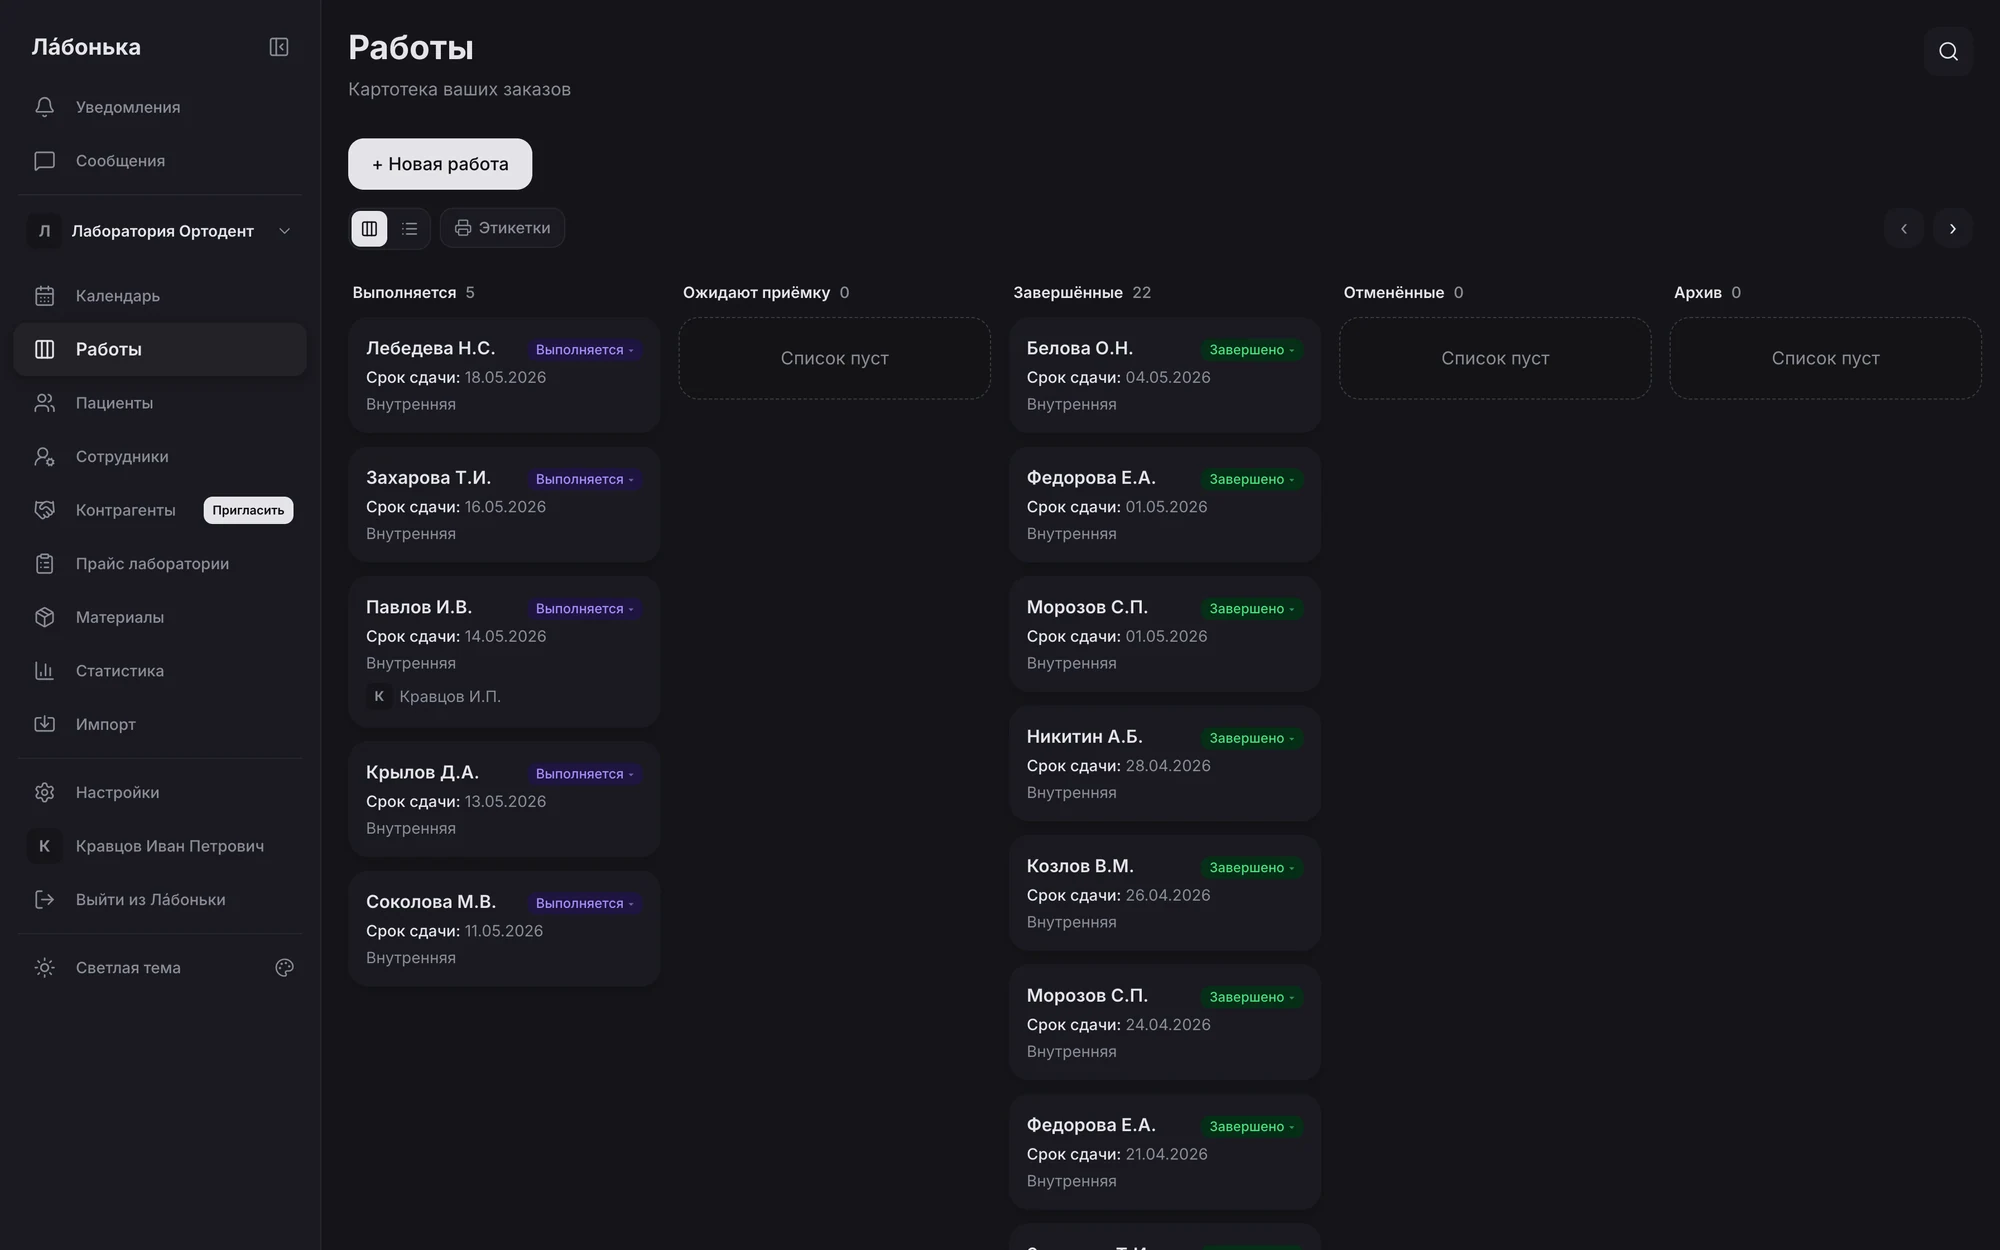Open search with the magnifier icon
This screenshot has height=1250, width=2000.
(1948, 51)
